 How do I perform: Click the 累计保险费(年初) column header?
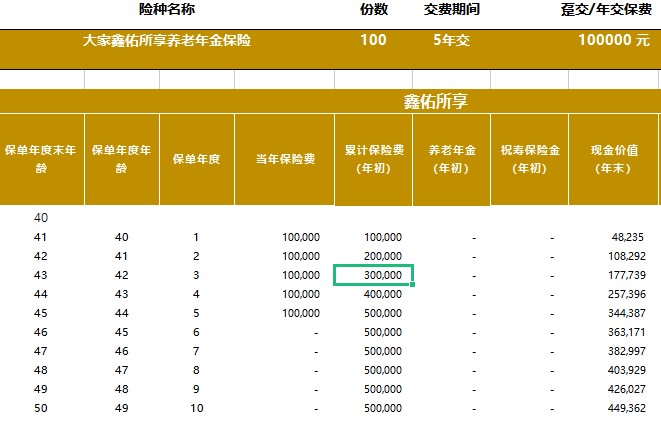[373, 159]
